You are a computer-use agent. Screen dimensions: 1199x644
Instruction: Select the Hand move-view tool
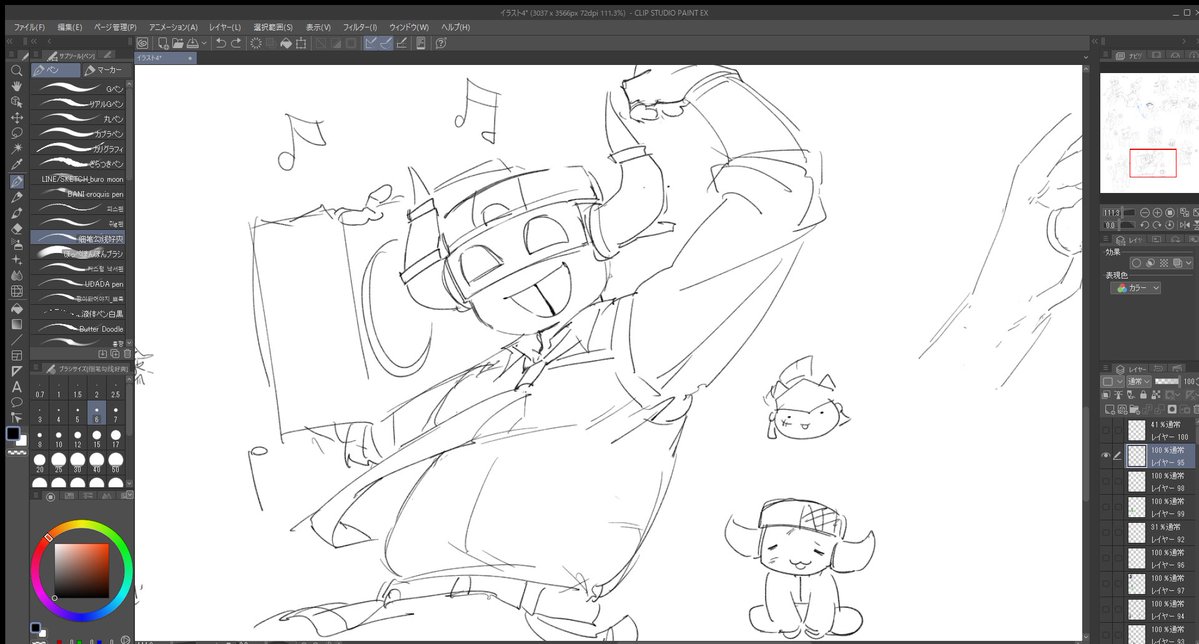coord(16,86)
